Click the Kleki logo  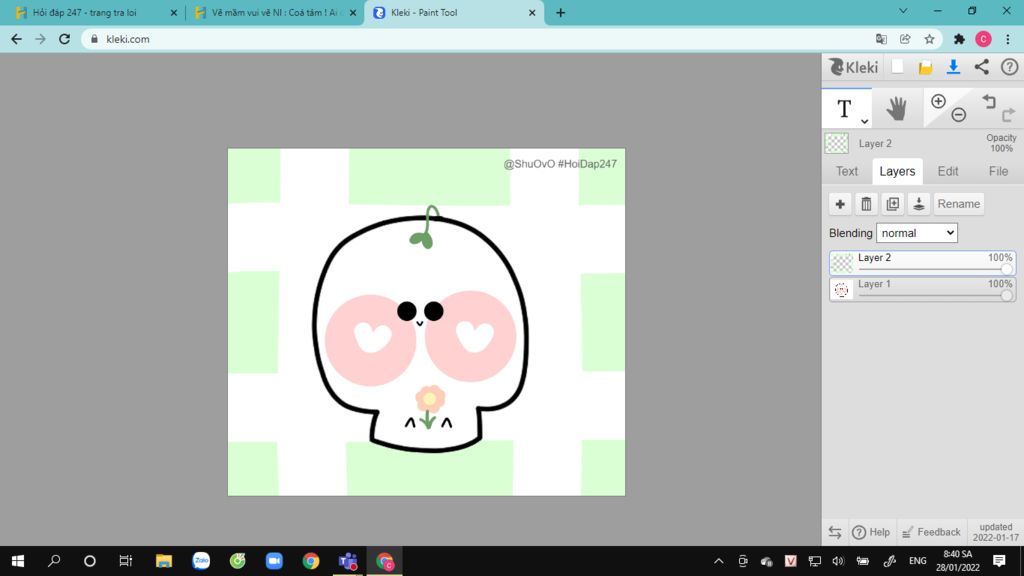[854, 67]
